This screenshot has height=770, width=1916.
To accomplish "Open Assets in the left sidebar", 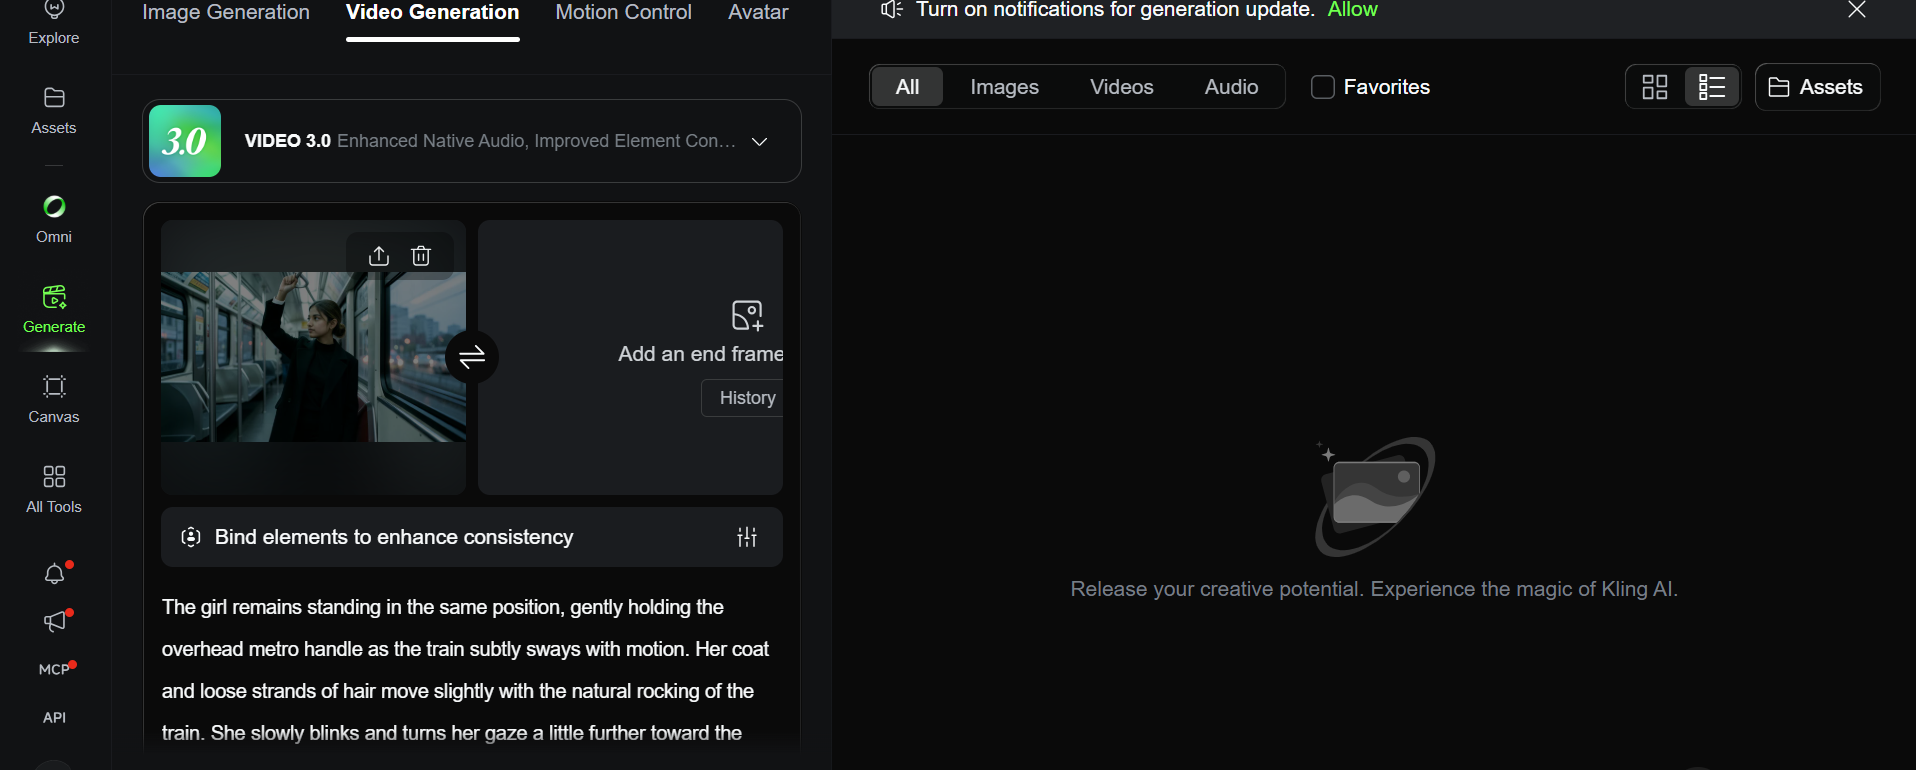I will click(x=54, y=111).
